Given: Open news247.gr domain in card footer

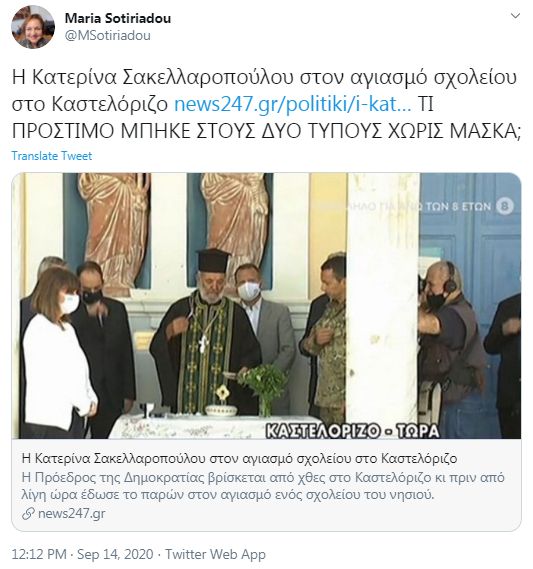Looking at the screenshot, I should click(71, 514).
